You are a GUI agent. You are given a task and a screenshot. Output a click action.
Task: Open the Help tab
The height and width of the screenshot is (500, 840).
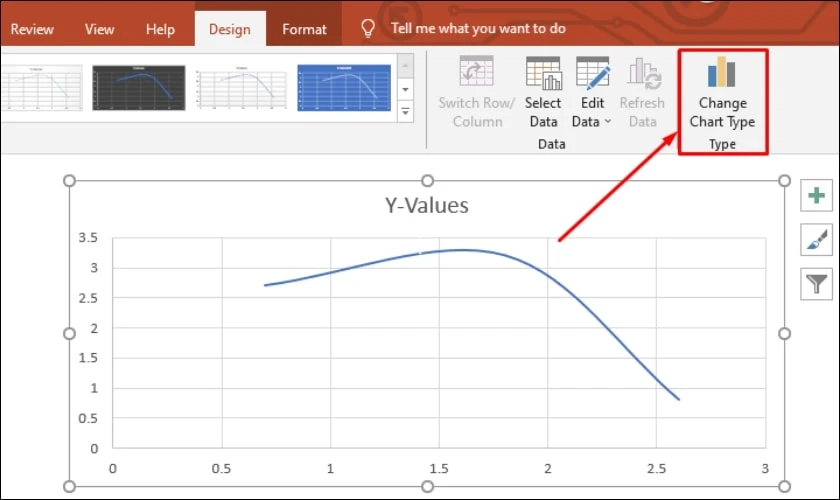[x=160, y=29]
